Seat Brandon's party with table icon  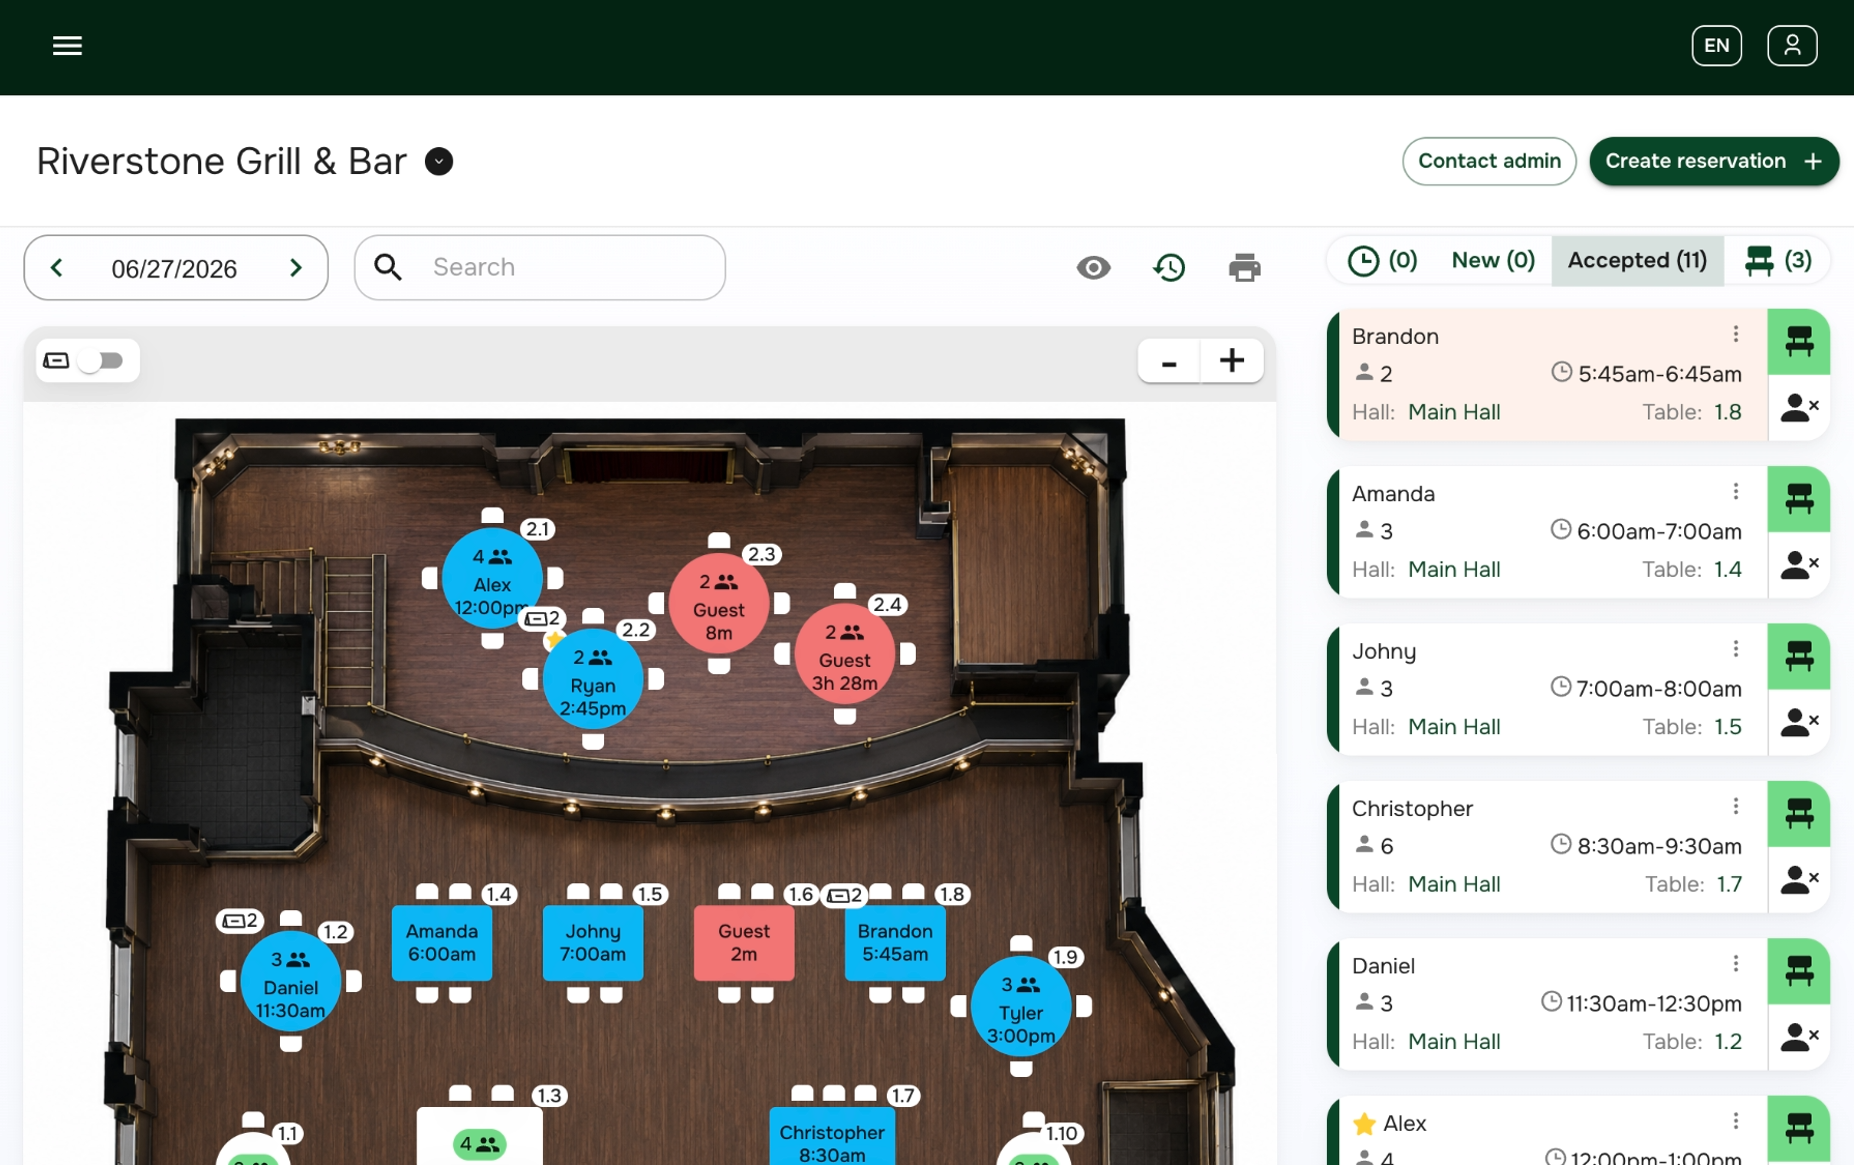1798,342
